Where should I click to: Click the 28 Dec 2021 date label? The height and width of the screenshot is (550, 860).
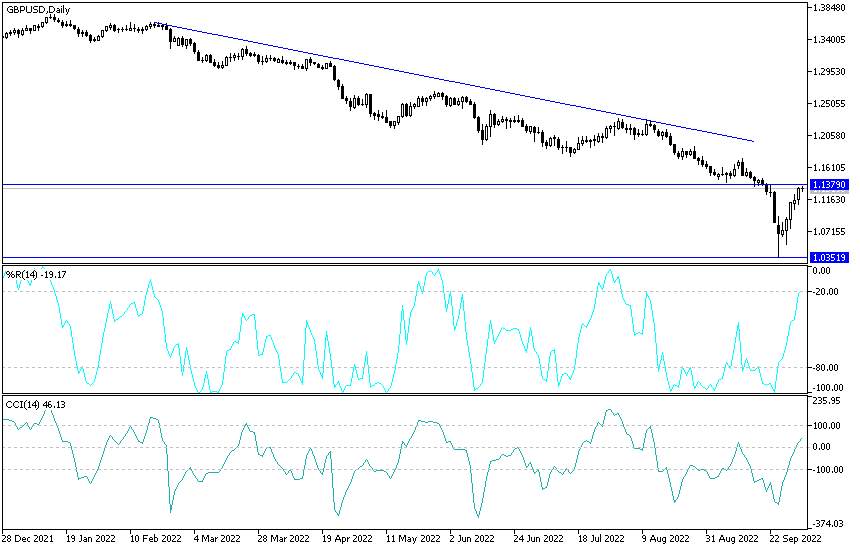pyautogui.click(x=28, y=538)
